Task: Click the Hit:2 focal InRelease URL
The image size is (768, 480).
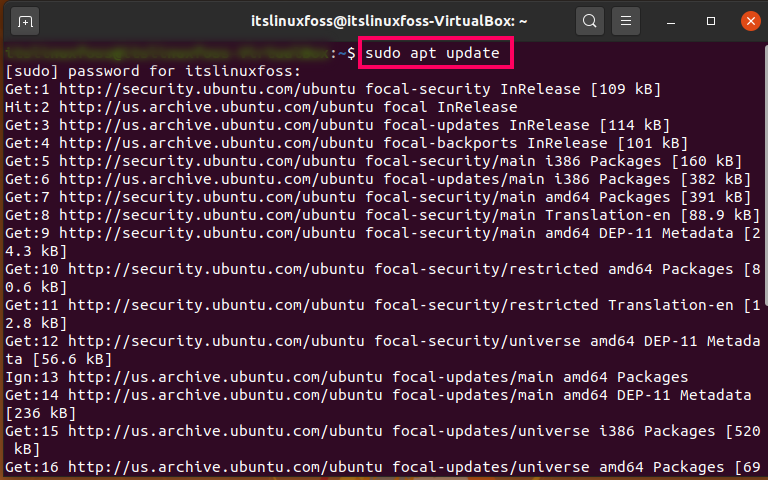Action: coord(216,107)
